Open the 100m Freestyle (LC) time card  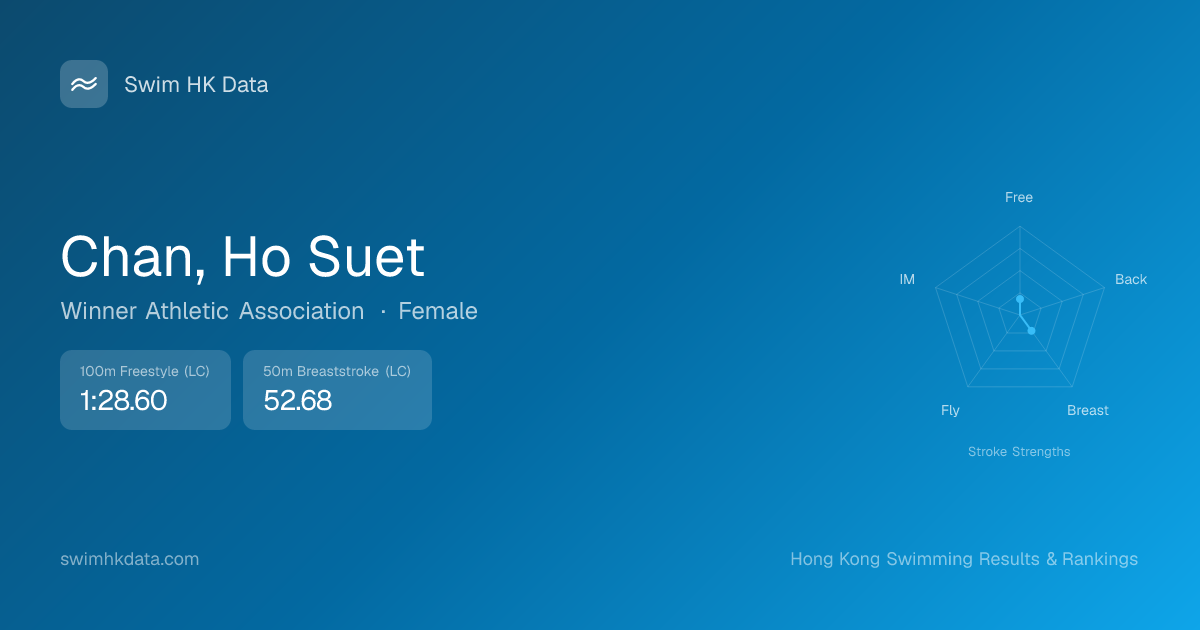point(145,390)
